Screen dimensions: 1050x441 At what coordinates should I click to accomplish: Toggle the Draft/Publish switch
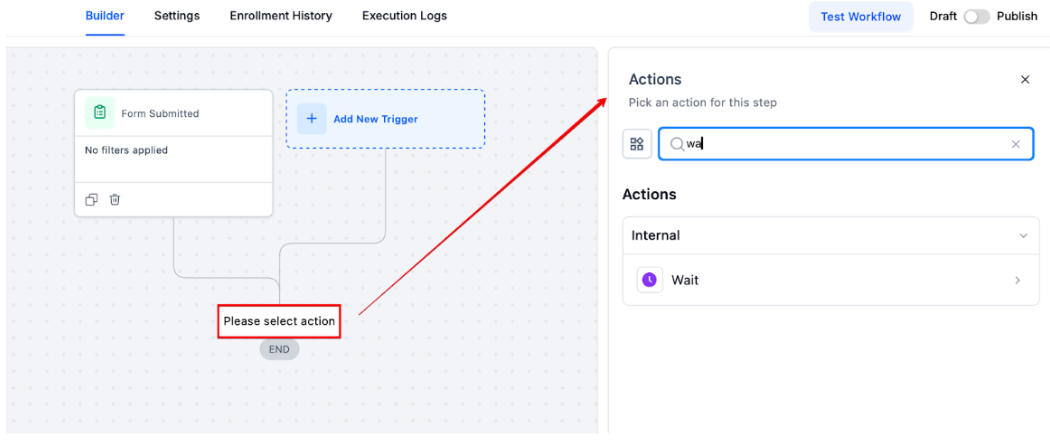pyautogui.click(x=976, y=17)
